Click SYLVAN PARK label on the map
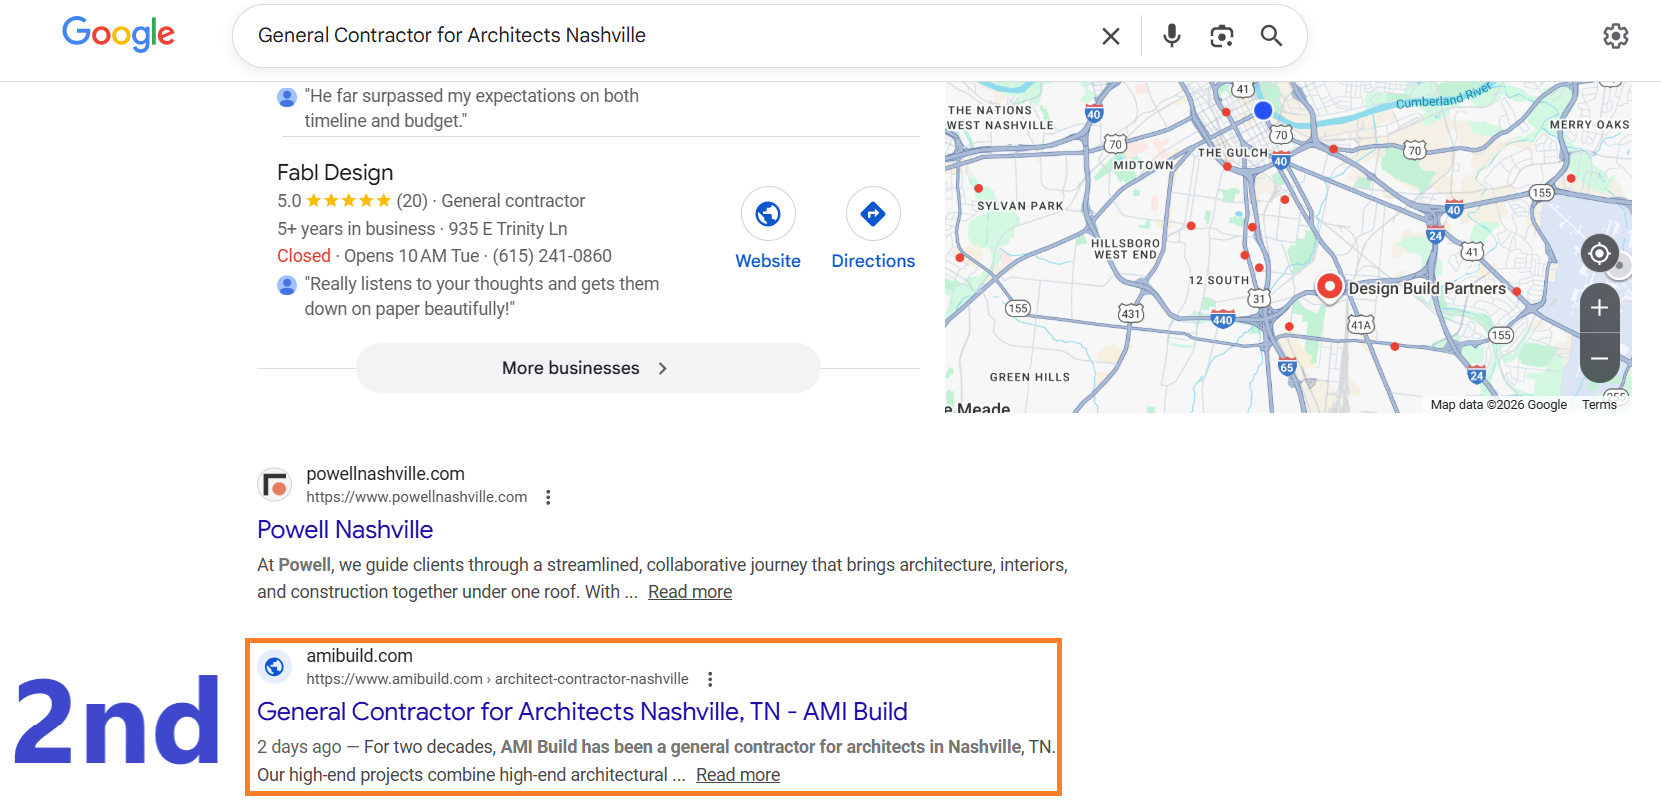 point(1020,206)
